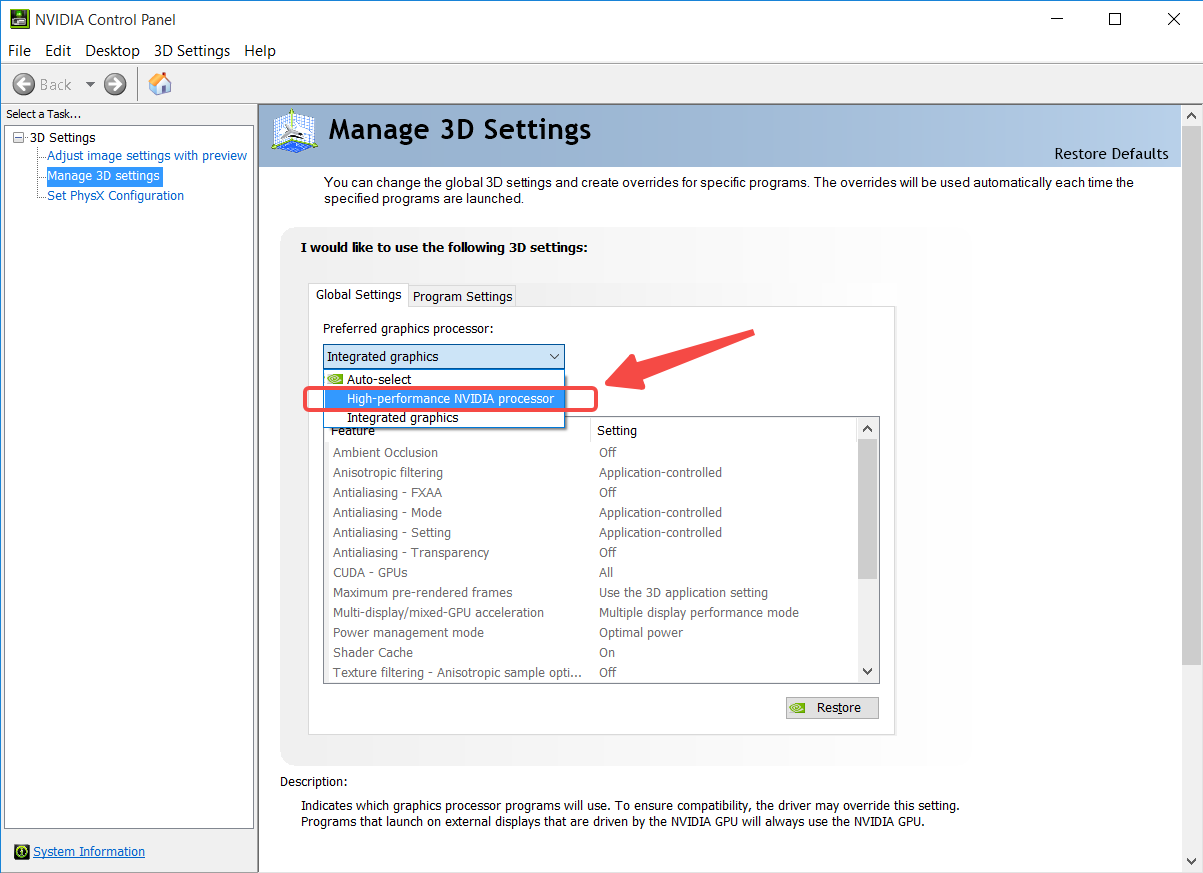The image size is (1203, 873).
Task: Select the Global Settings tab
Action: [358, 294]
